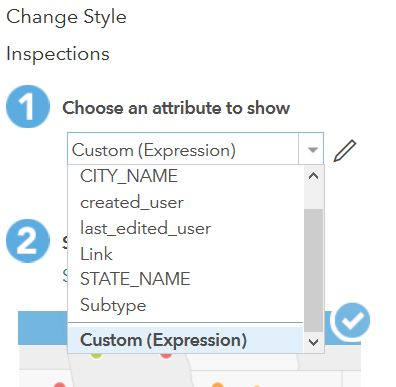This screenshot has width=396, height=387.
Task: Select Subtype attribute option
Action: coord(186,305)
